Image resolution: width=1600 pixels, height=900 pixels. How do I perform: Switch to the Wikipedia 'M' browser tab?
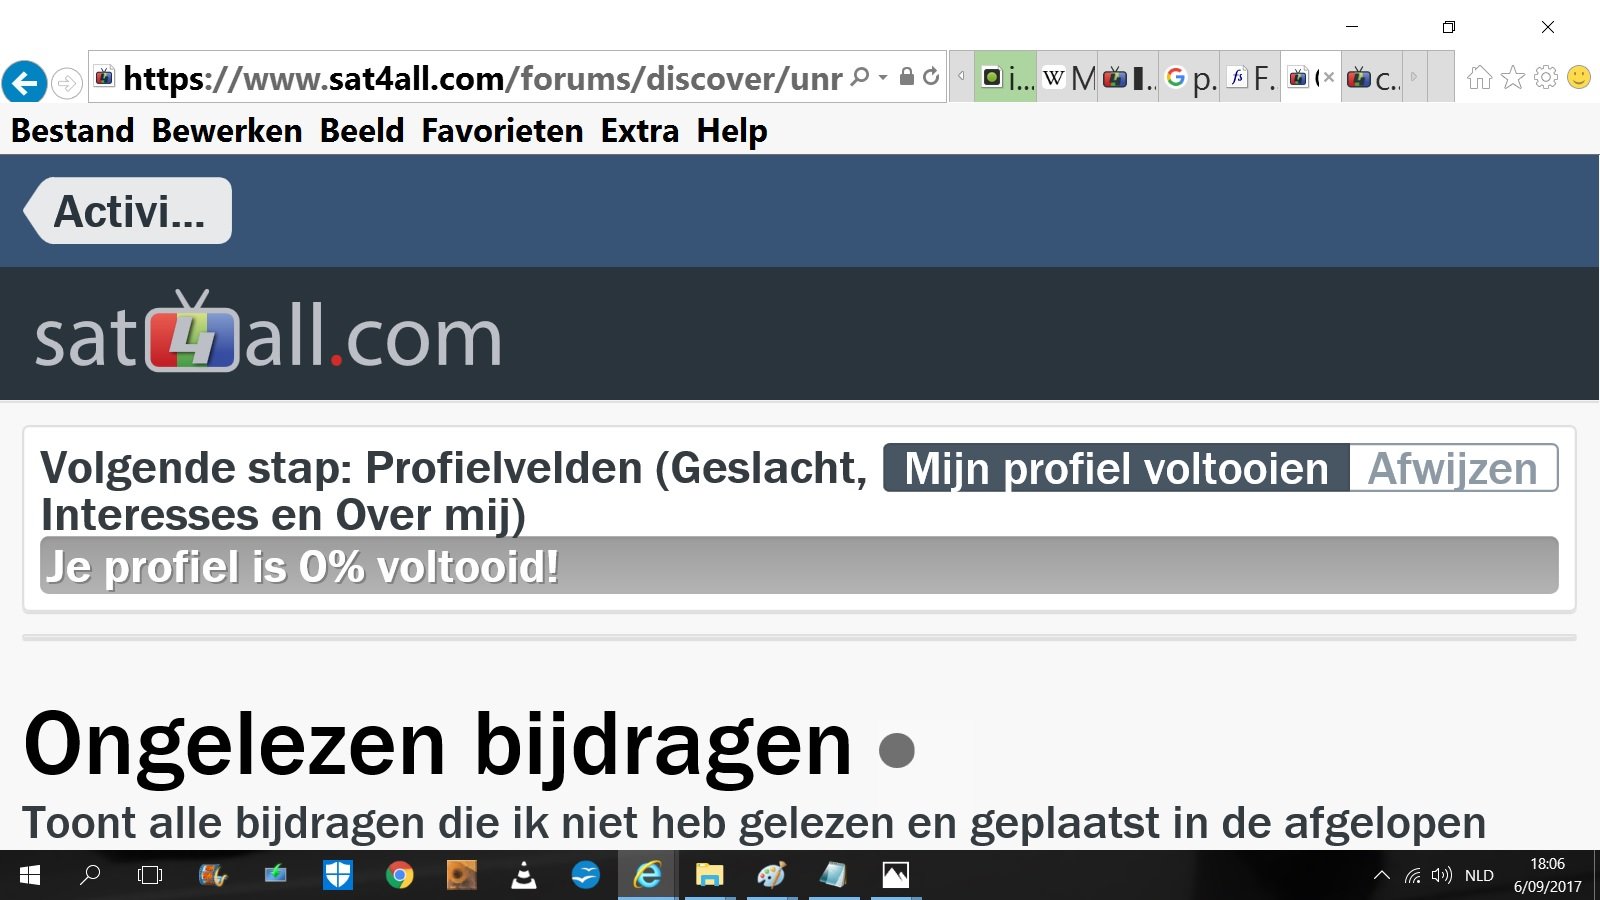[1068, 77]
